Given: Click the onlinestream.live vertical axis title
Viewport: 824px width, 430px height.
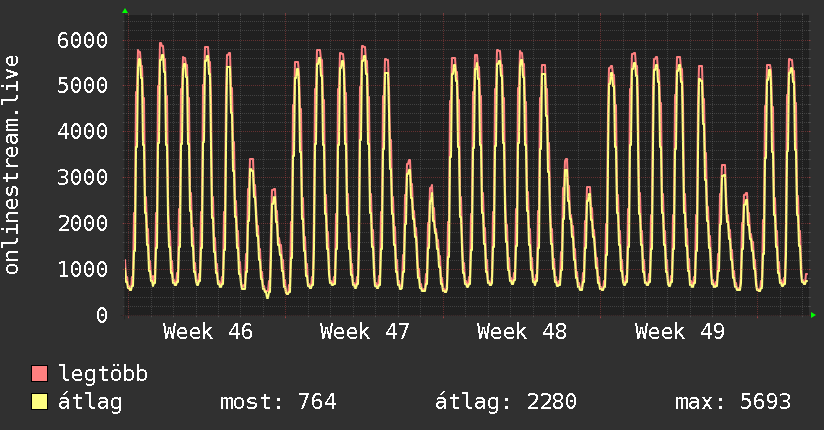Looking at the screenshot, I should 12,165.
